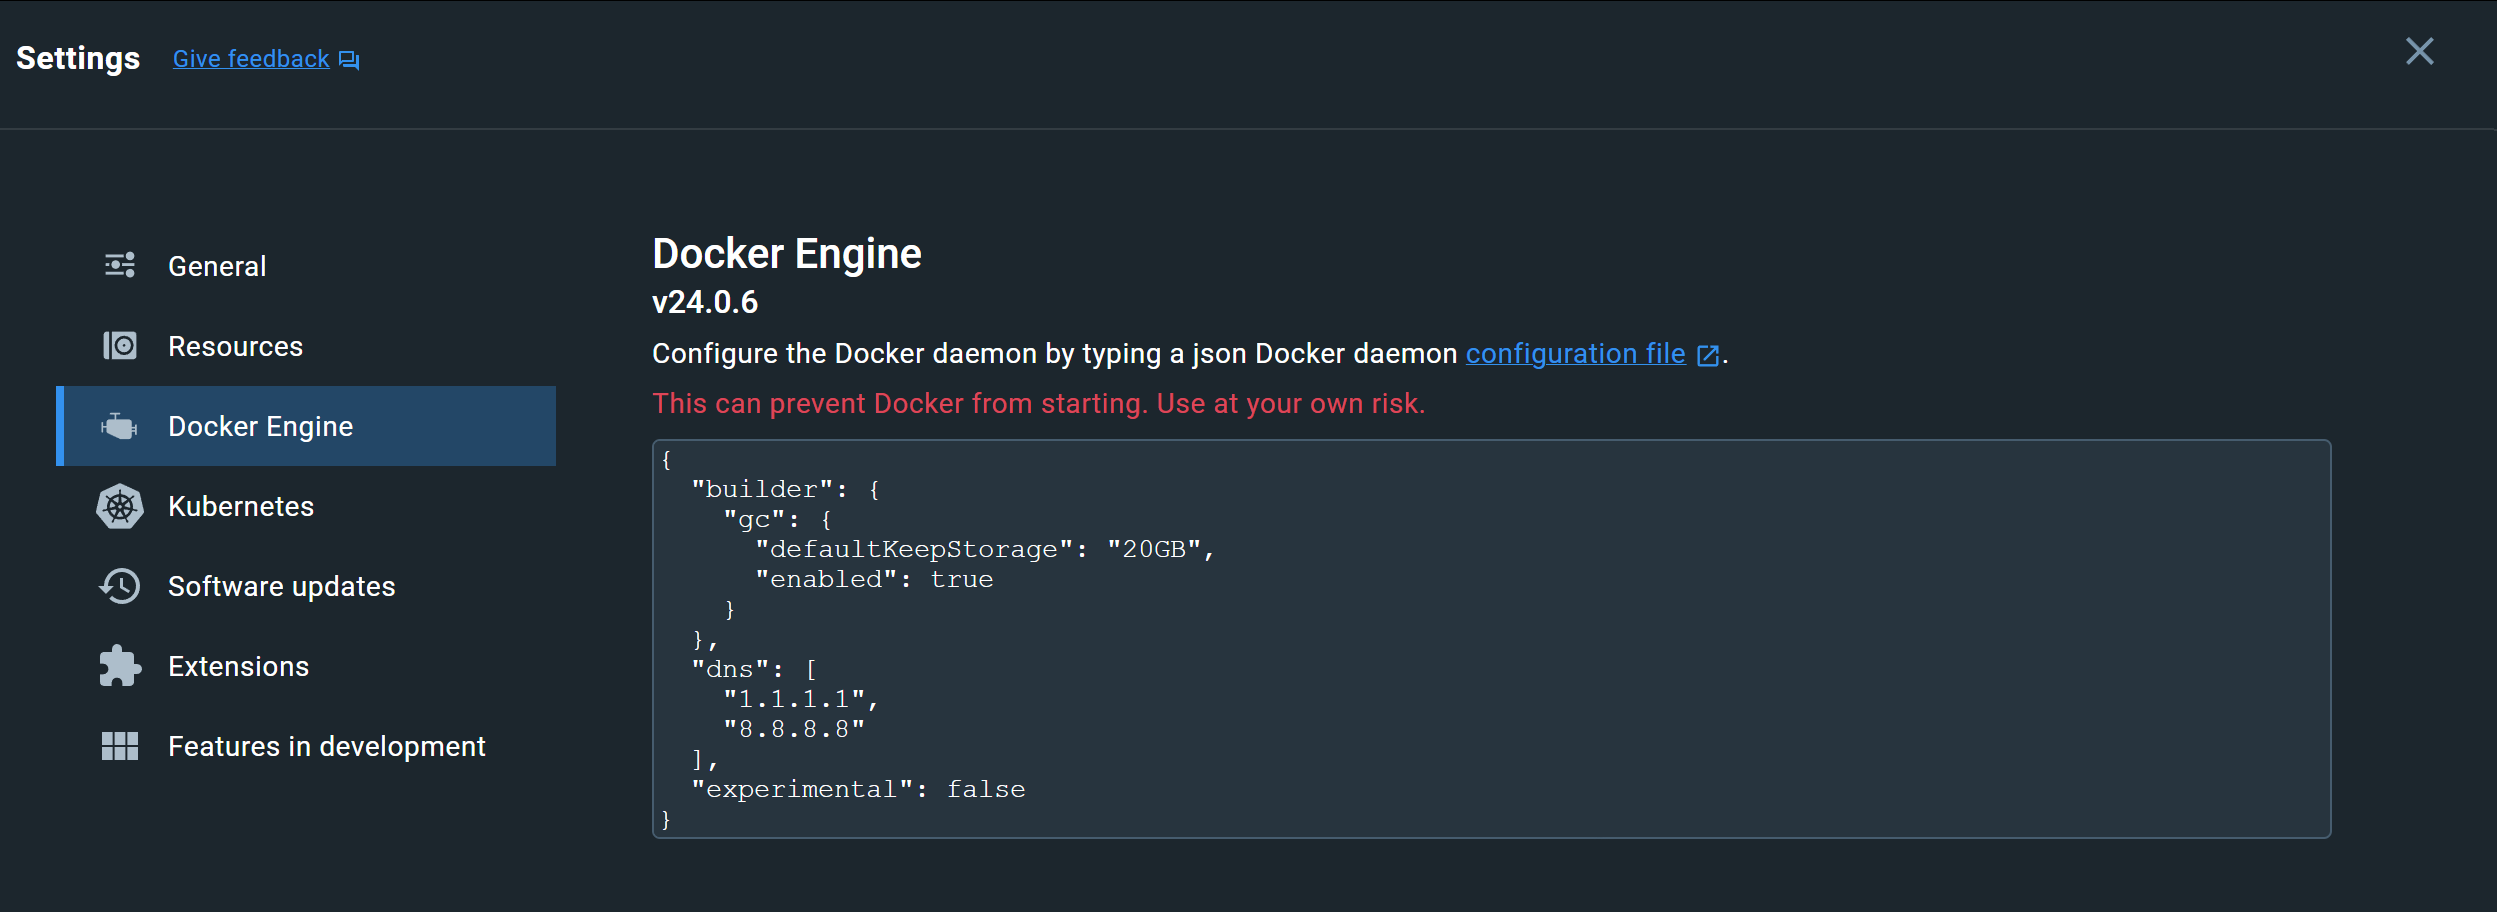Click the v24.0.6 version text
The image size is (2497, 912).
coord(705,302)
